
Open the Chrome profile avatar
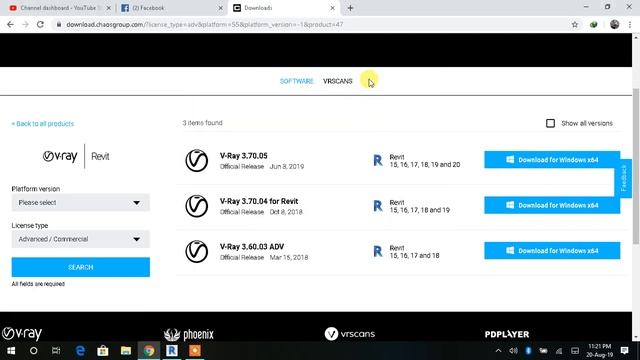pos(614,24)
